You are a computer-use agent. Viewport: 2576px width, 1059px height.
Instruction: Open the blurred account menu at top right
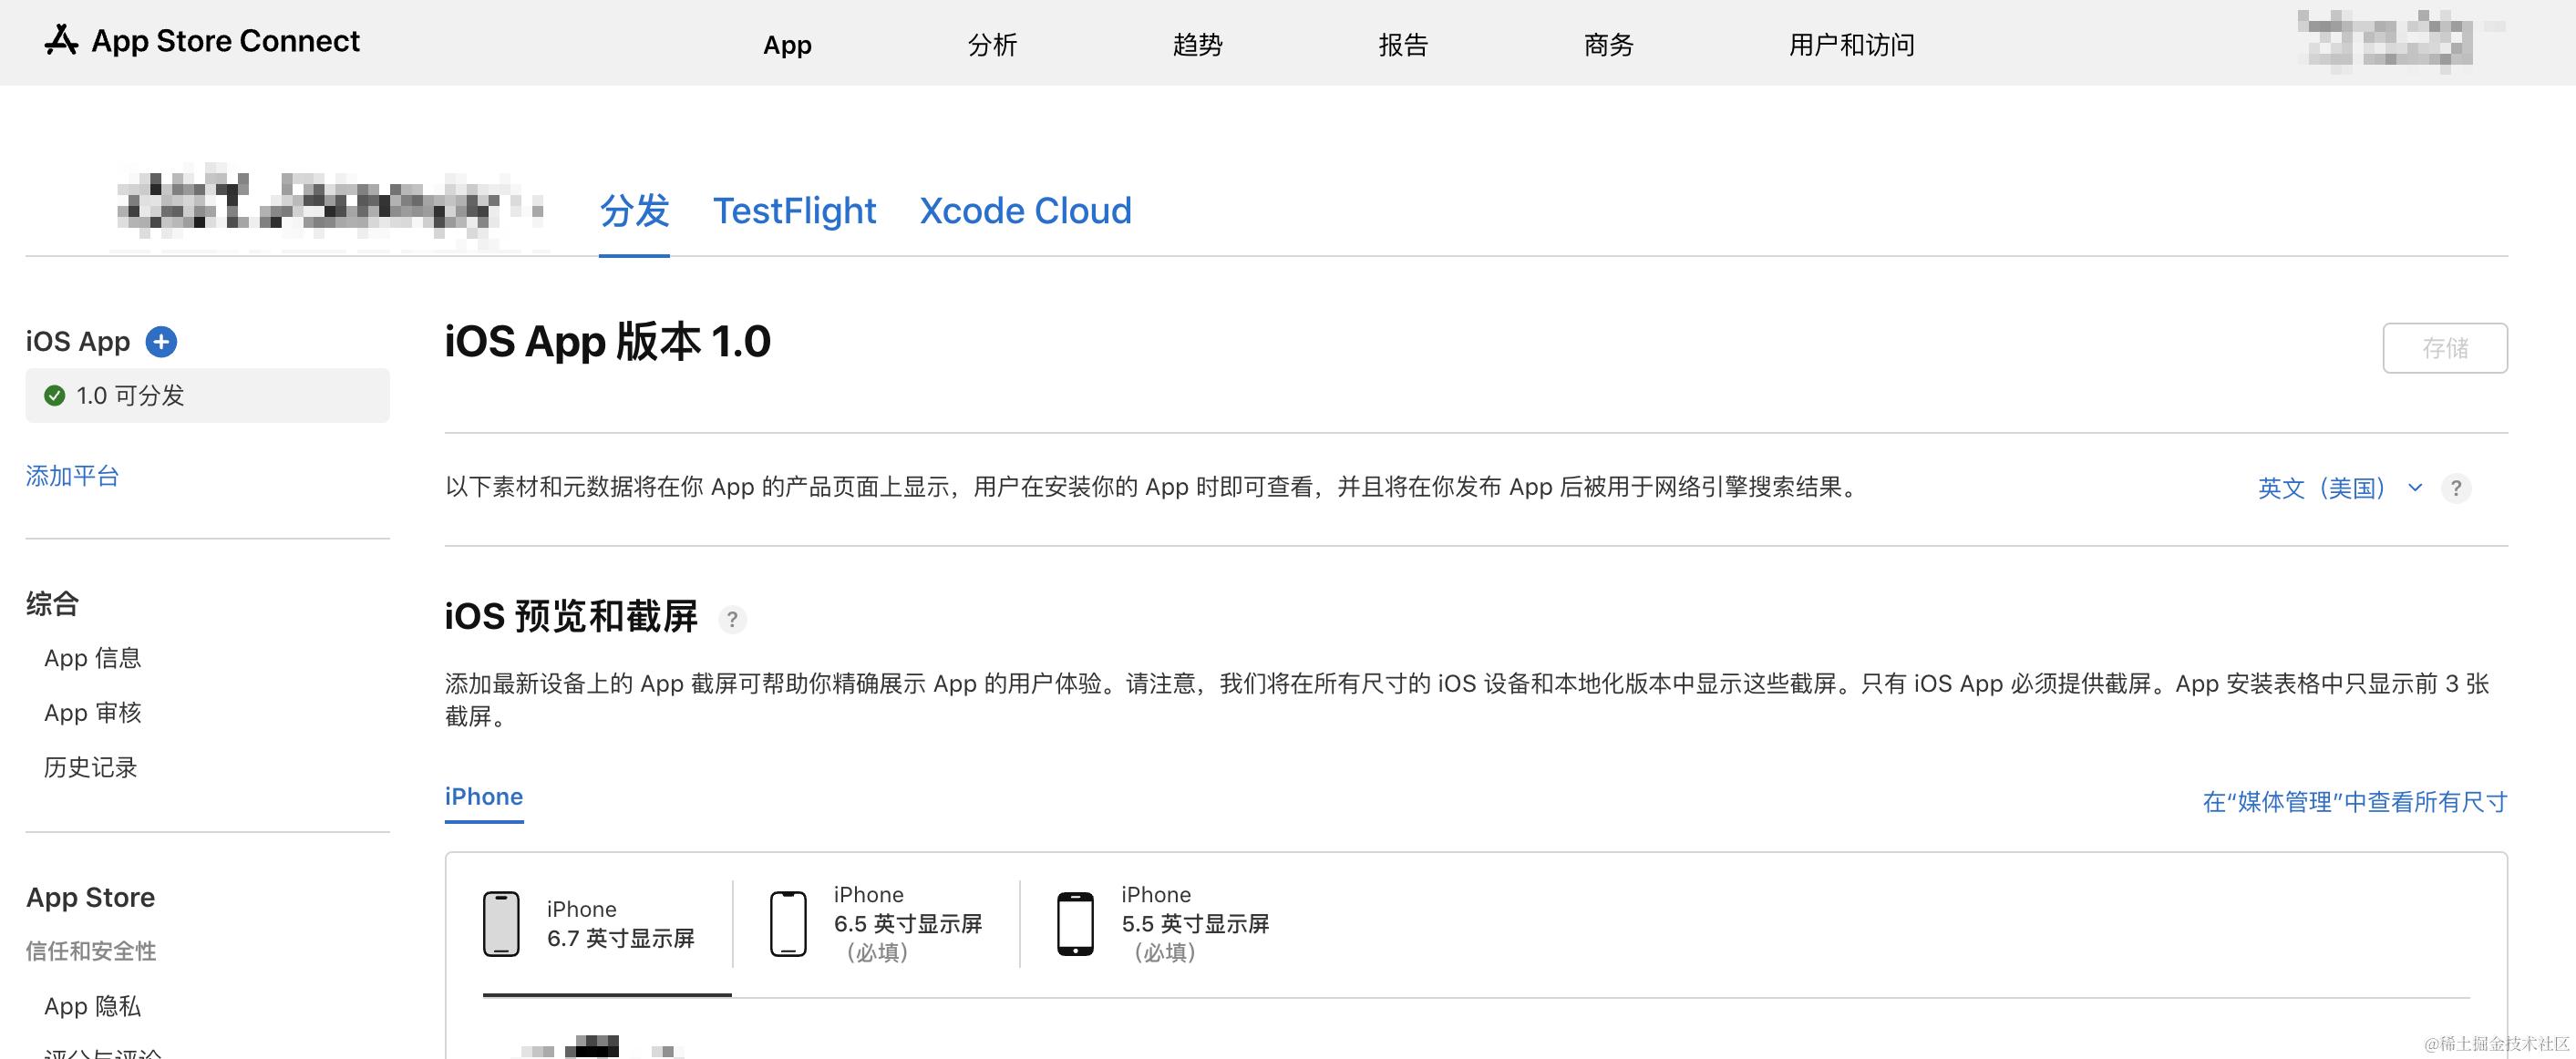[x=2386, y=41]
